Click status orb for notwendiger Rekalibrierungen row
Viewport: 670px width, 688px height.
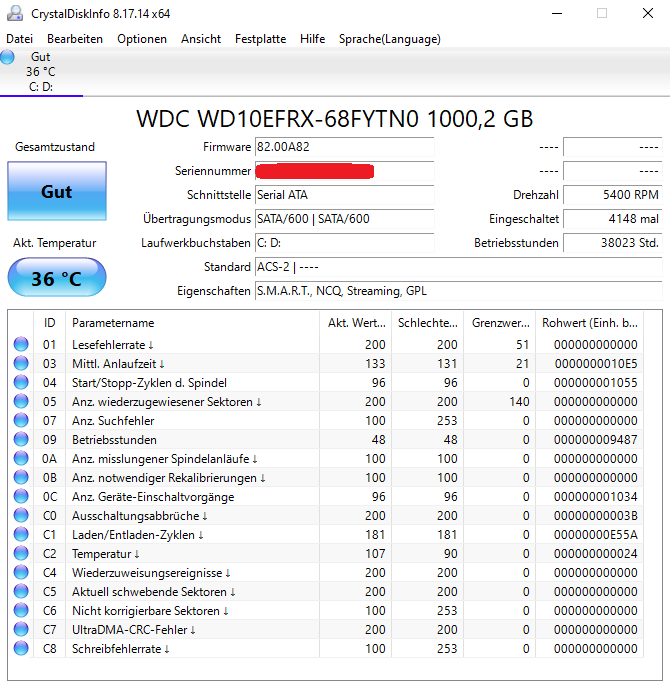21,477
